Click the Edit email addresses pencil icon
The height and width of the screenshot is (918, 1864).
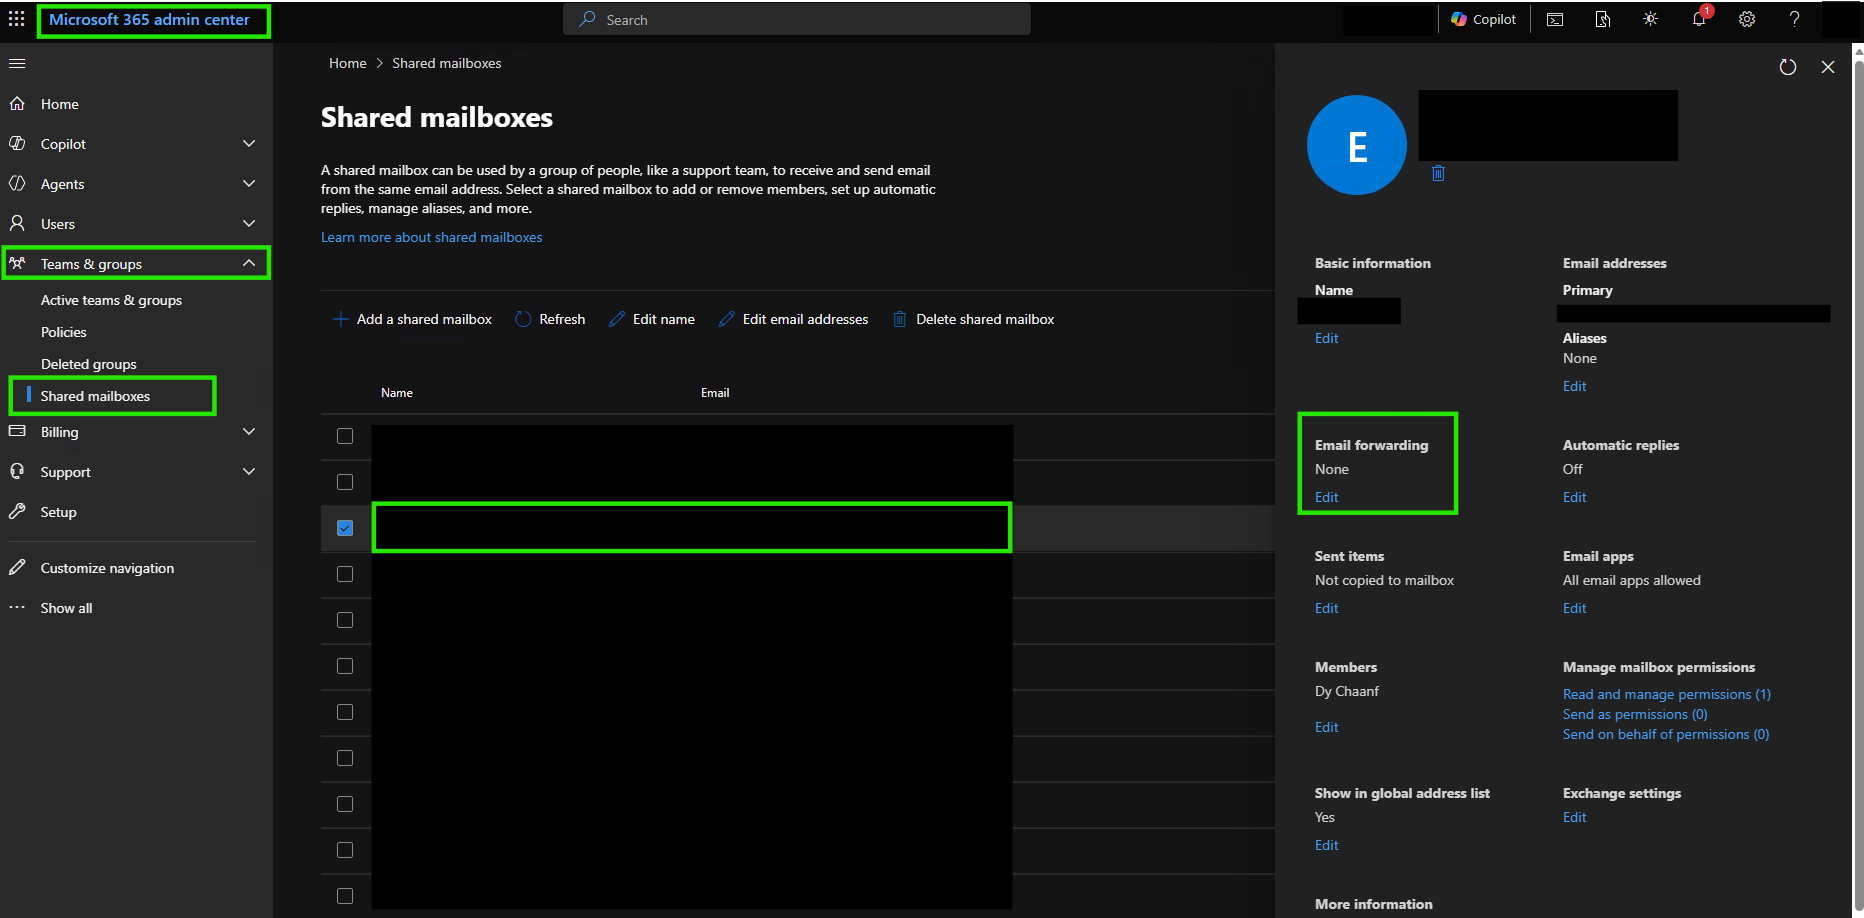click(x=727, y=319)
